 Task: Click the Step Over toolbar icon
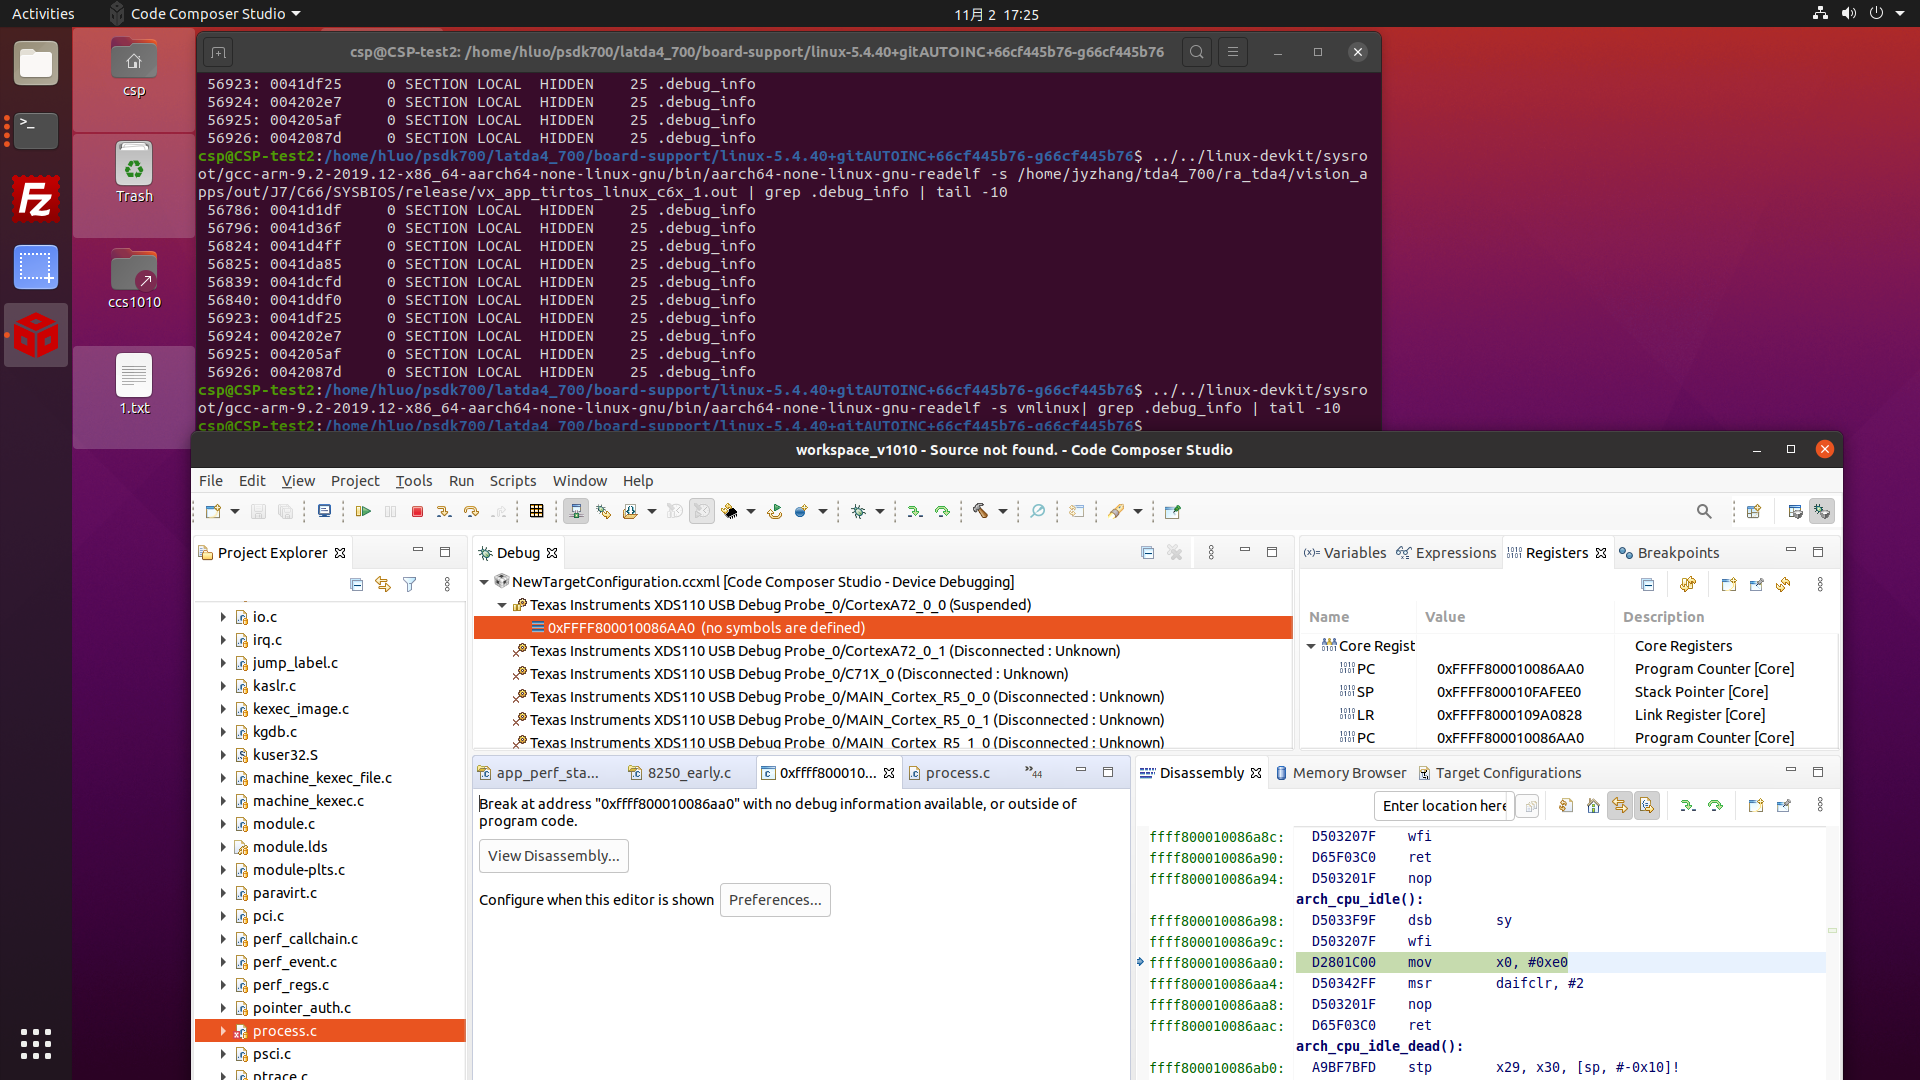point(471,511)
